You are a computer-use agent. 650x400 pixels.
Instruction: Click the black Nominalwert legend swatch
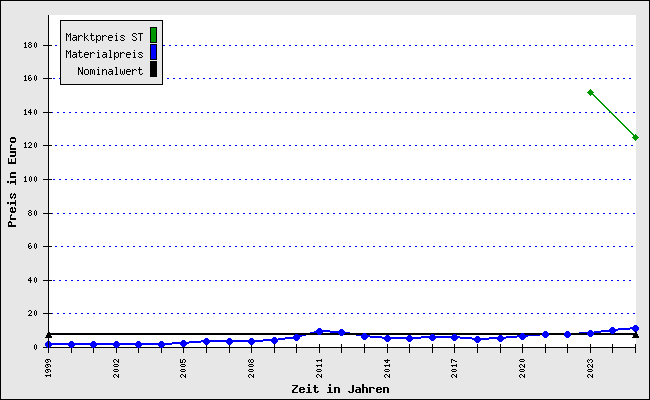click(x=153, y=69)
